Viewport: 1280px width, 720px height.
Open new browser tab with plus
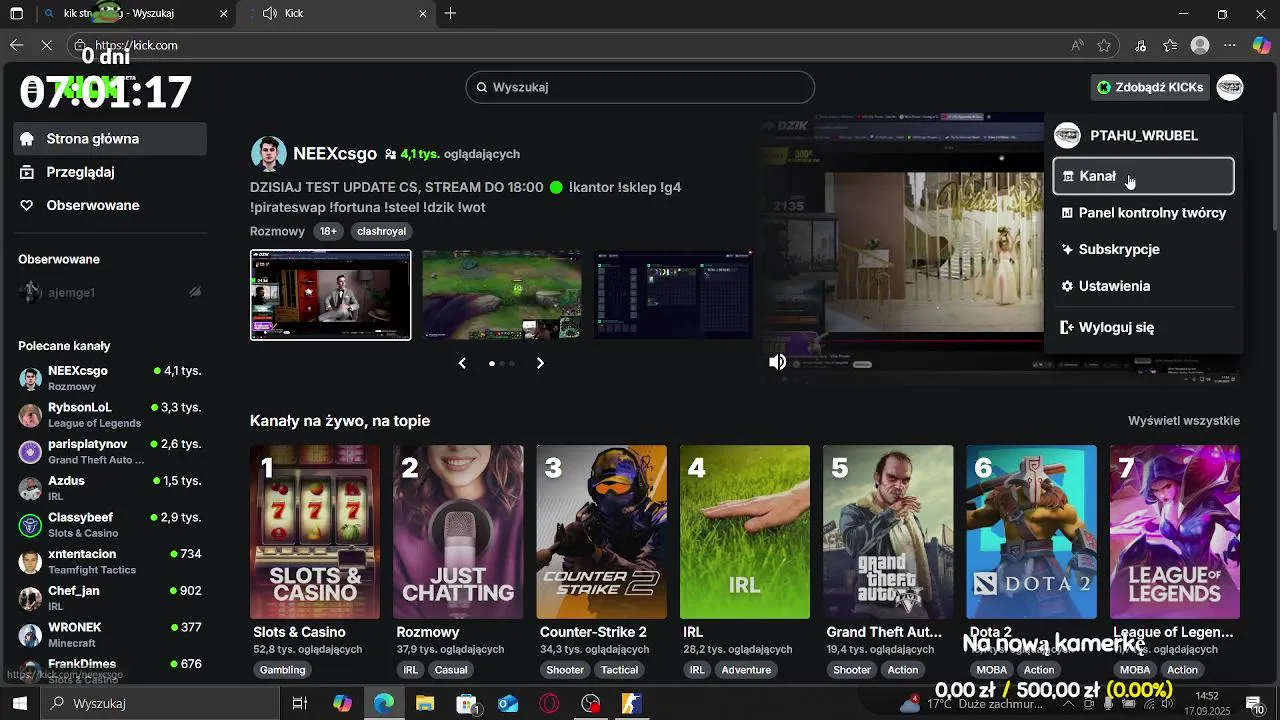[451, 13]
